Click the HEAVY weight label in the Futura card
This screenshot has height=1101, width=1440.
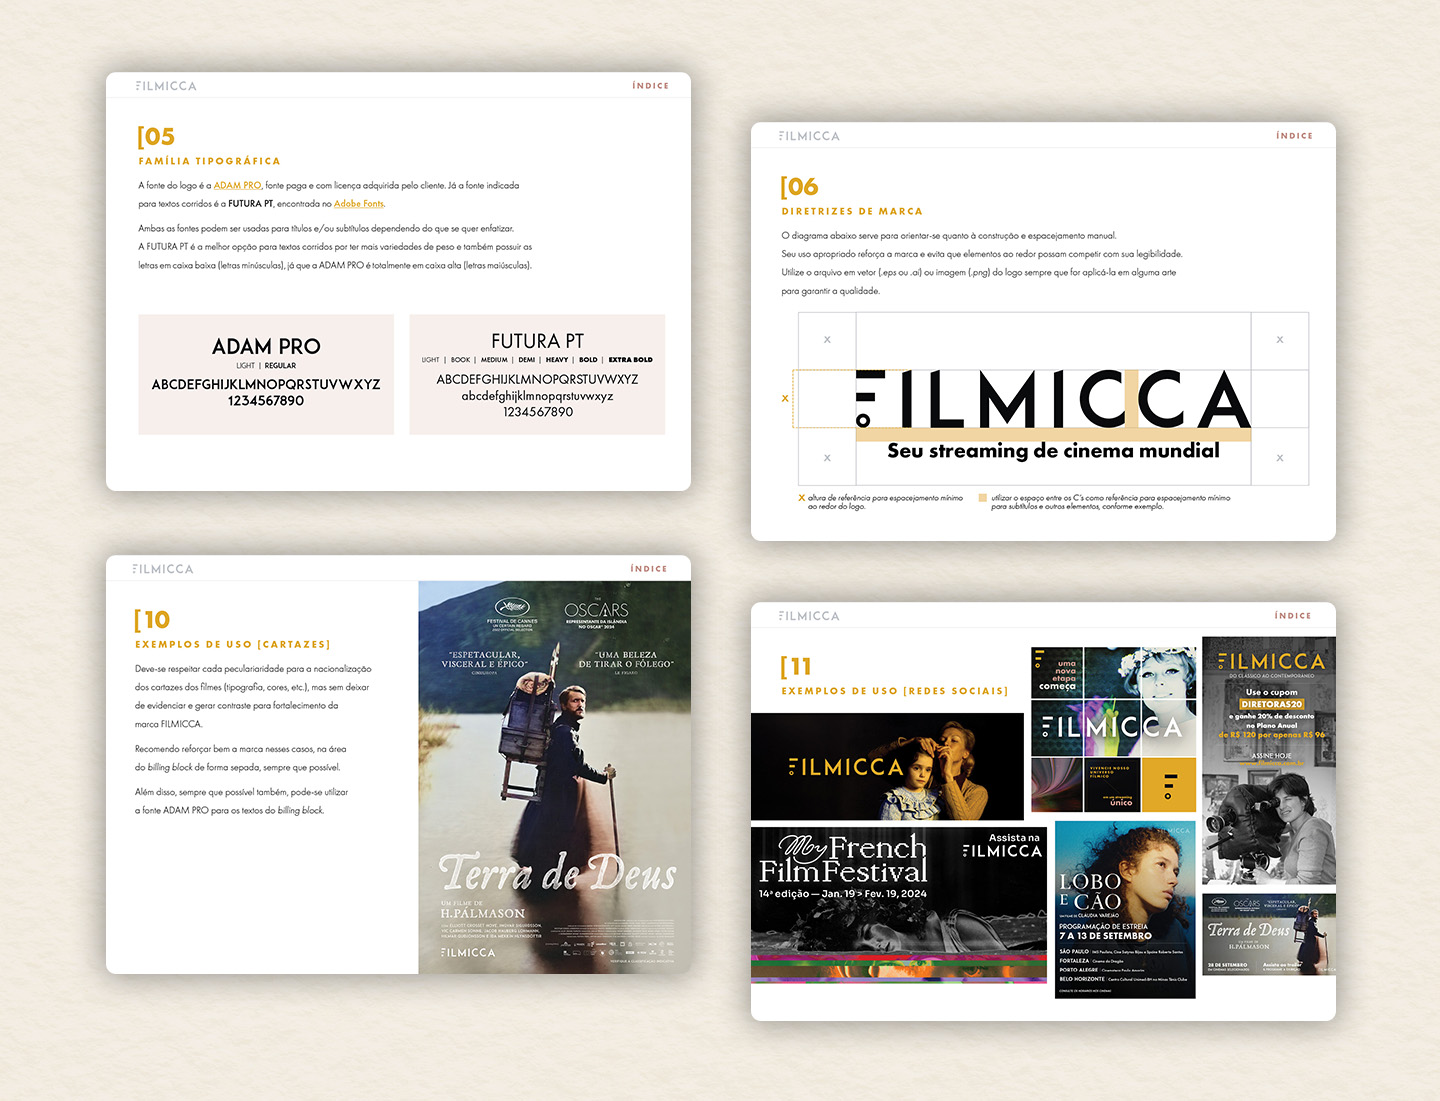click(x=557, y=360)
